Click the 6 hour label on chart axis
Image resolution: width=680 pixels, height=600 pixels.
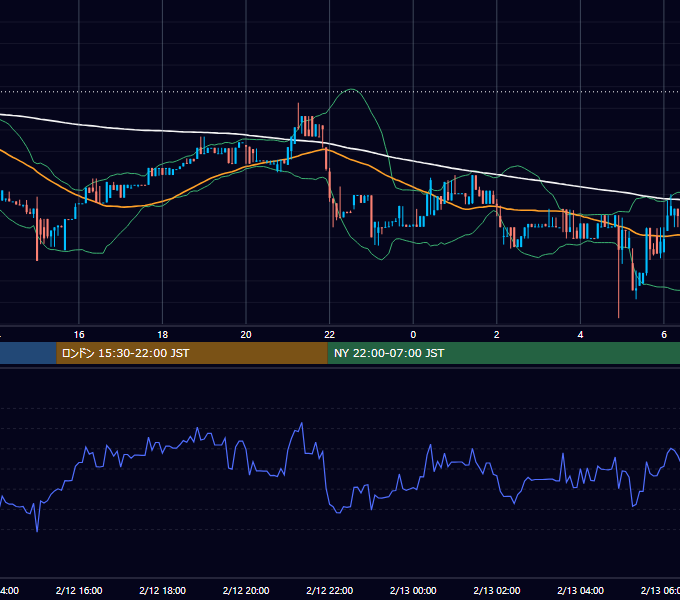coord(664,335)
